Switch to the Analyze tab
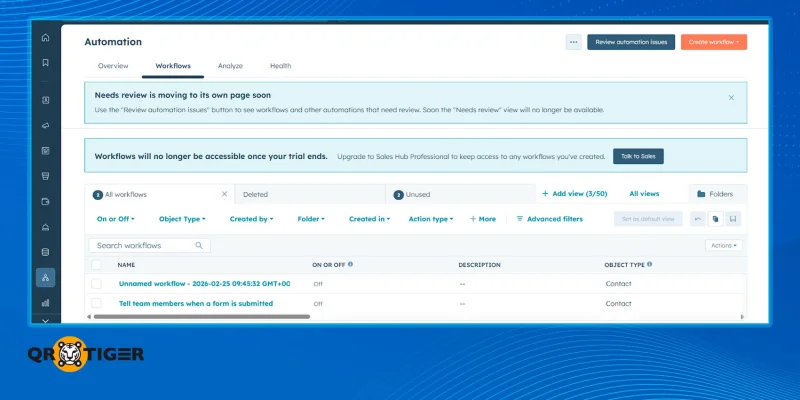The image size is (800, 400). [x=230, y=66]
